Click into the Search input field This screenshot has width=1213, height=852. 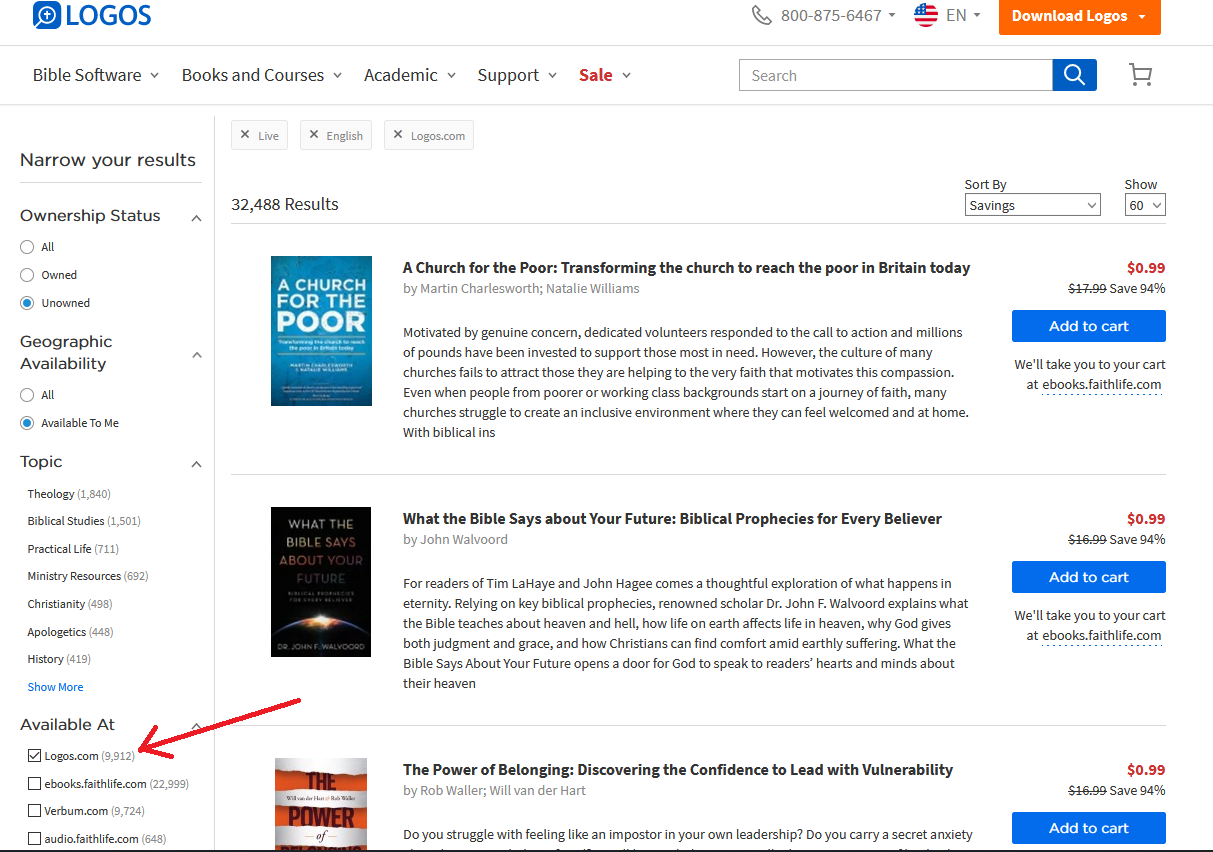pos(896,75)
